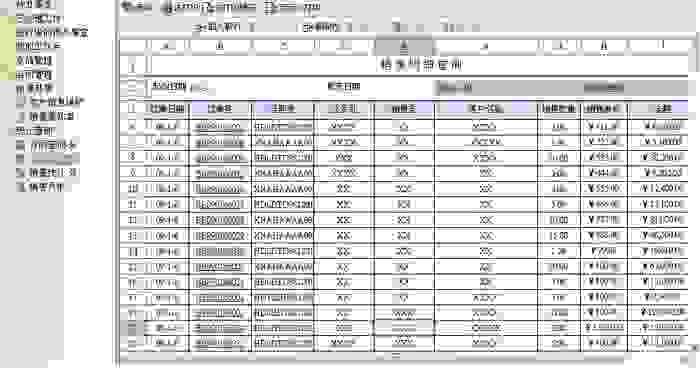Click the purple-shaded second table header cell
This screenshot has height=369, width=700.
coord(221,108)
